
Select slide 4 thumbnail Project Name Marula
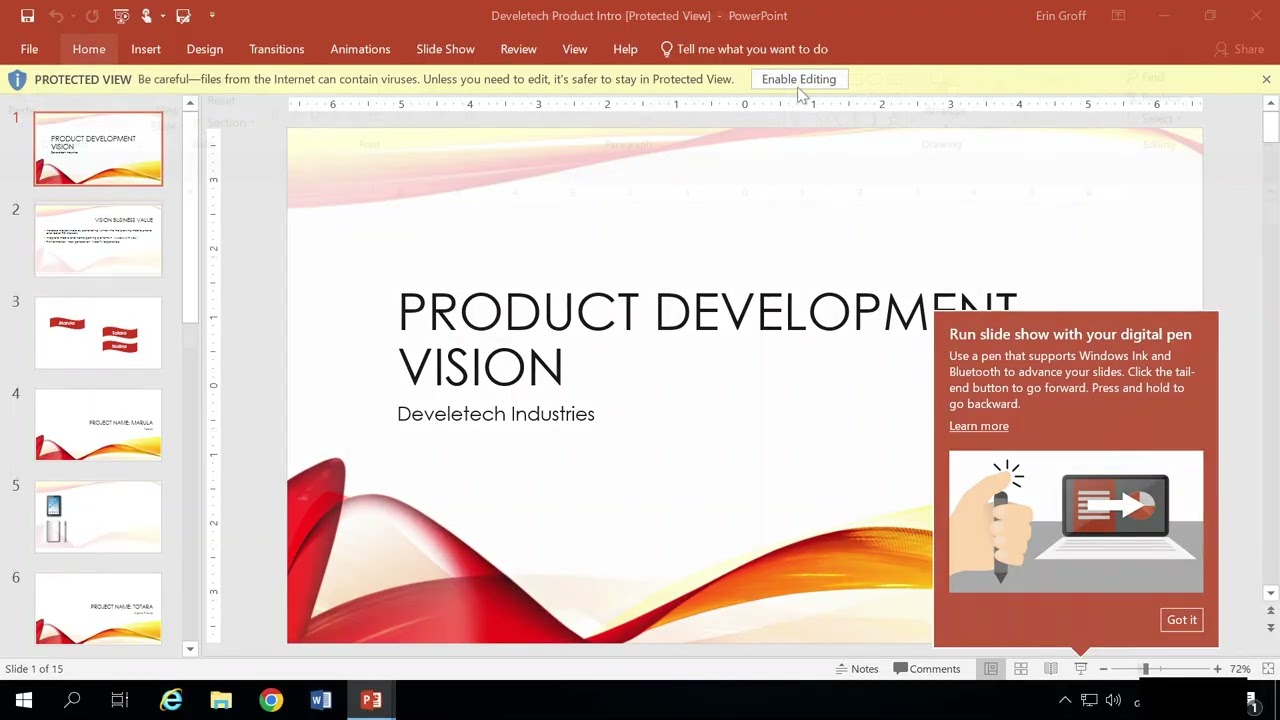click(98, 424)
